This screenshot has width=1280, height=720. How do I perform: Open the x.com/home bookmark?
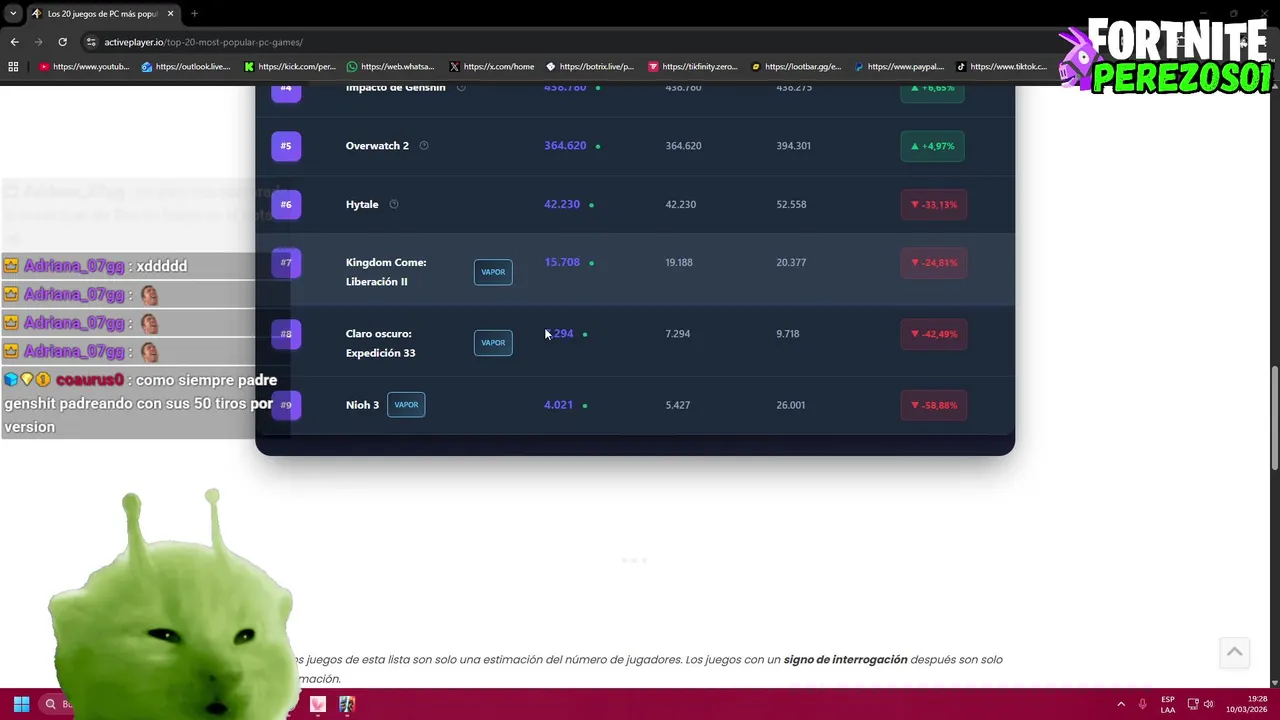click(x=492, y=67)
